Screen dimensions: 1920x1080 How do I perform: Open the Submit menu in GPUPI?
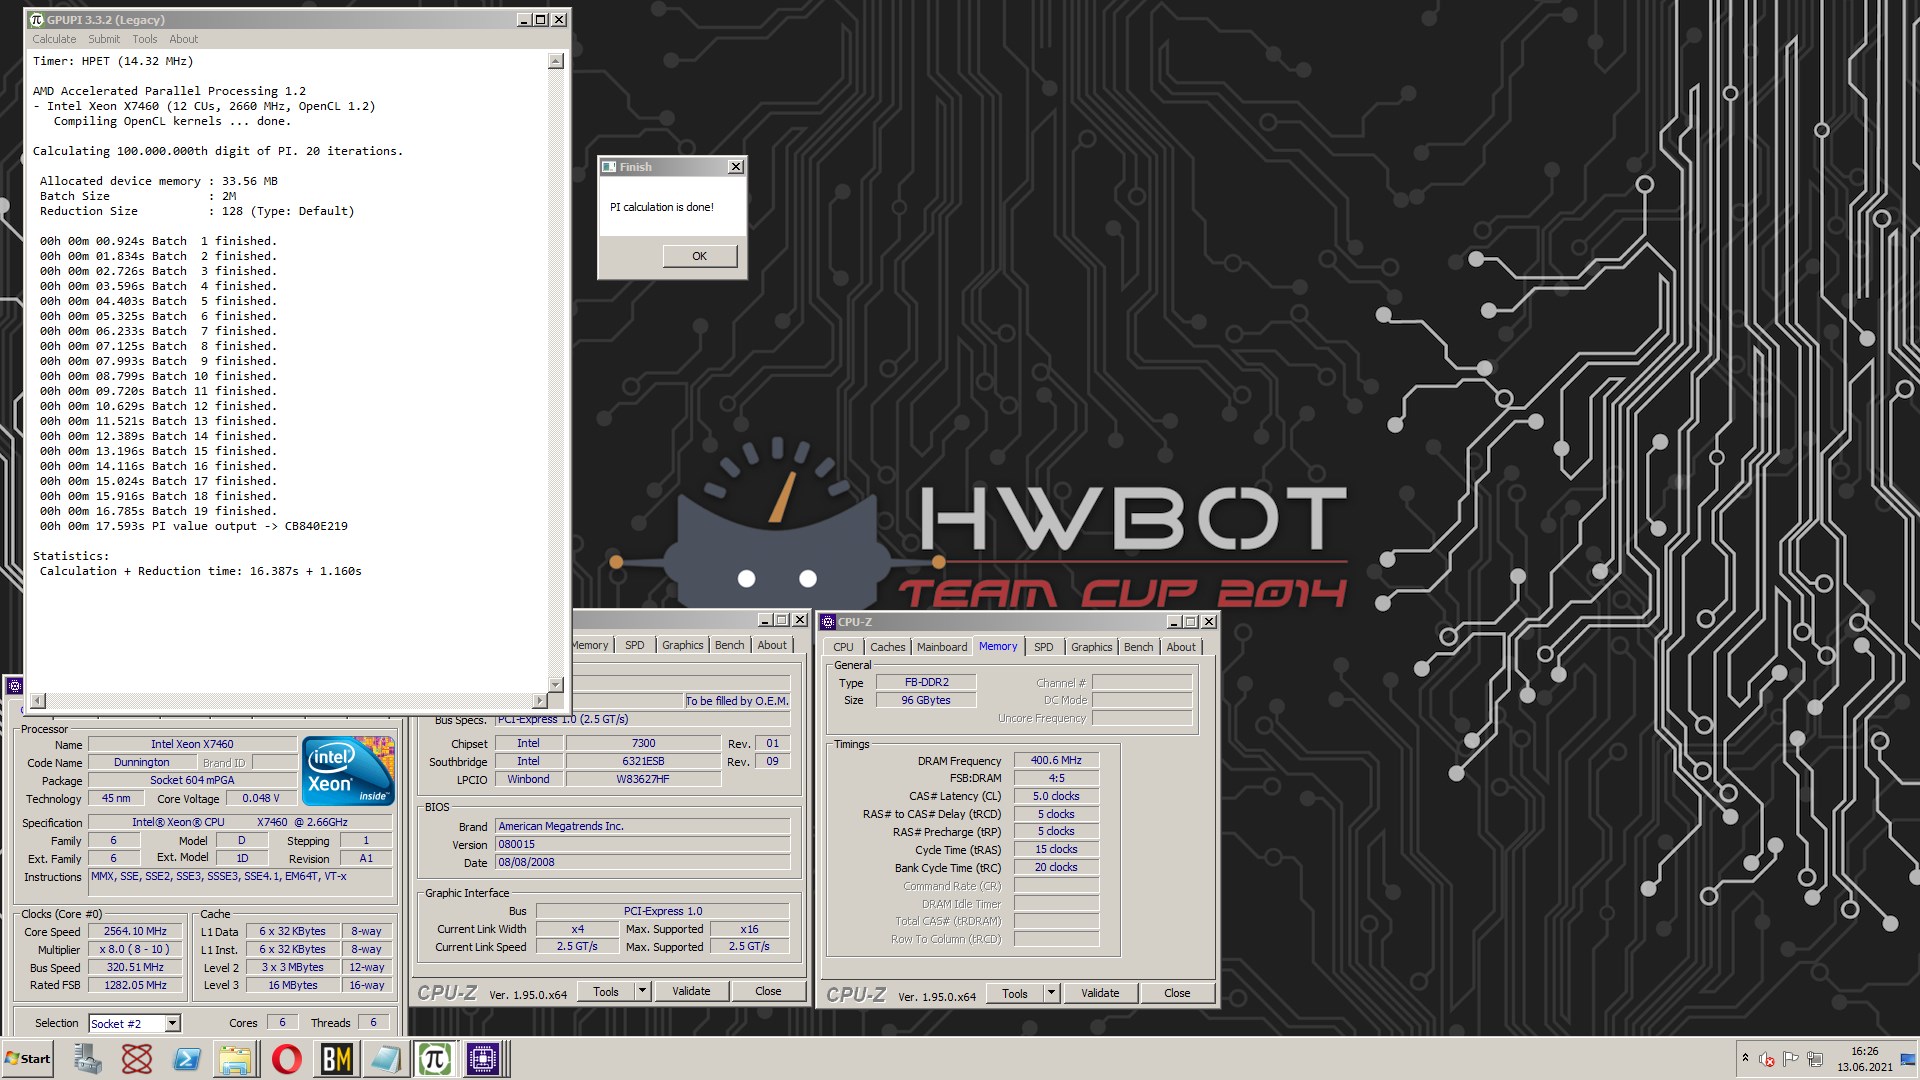tap(104, 39)
